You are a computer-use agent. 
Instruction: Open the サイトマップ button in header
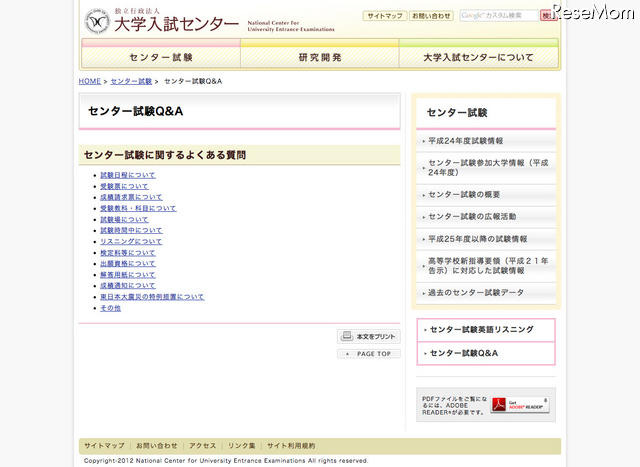tap(384, 16)
